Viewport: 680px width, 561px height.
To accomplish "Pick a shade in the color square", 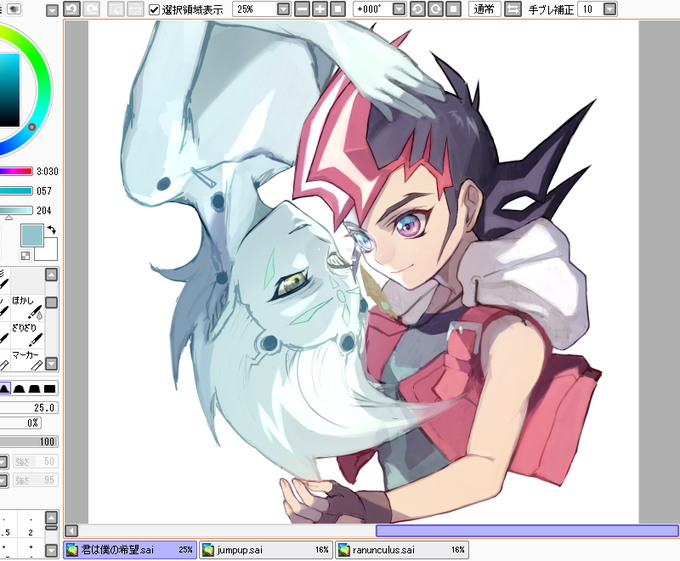I will [10, 90].
